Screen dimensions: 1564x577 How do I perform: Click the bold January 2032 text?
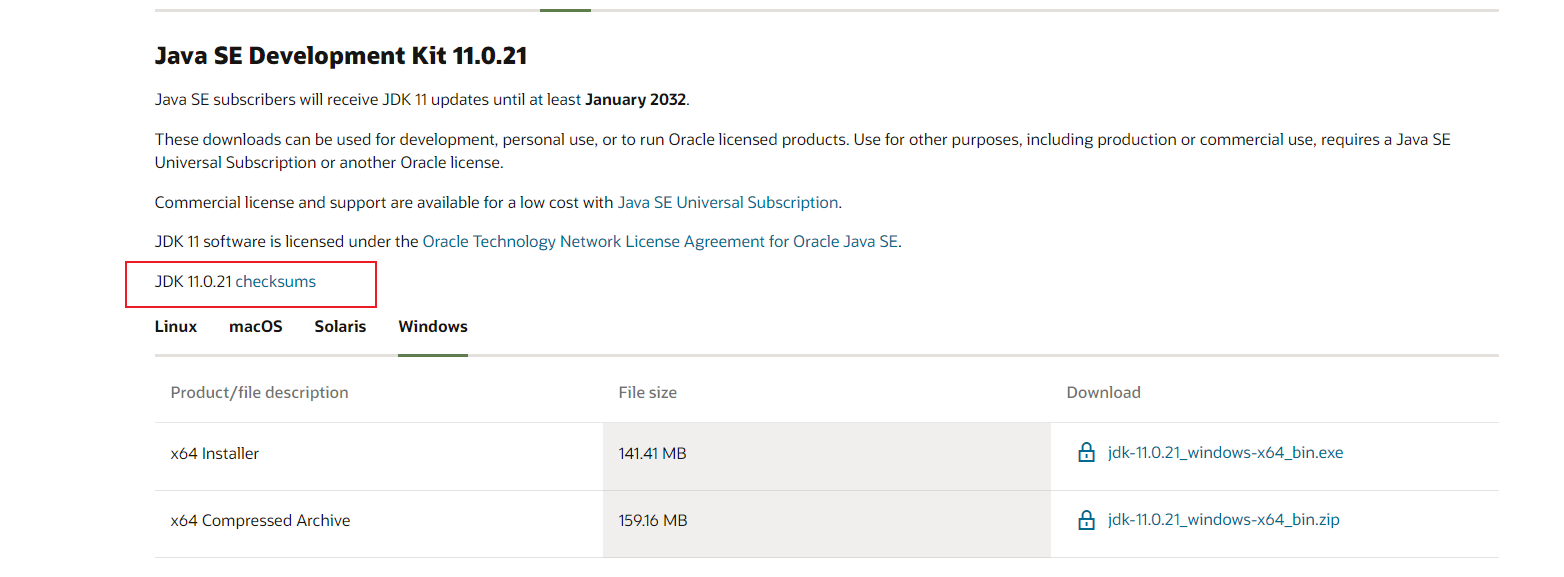point(636,100)
